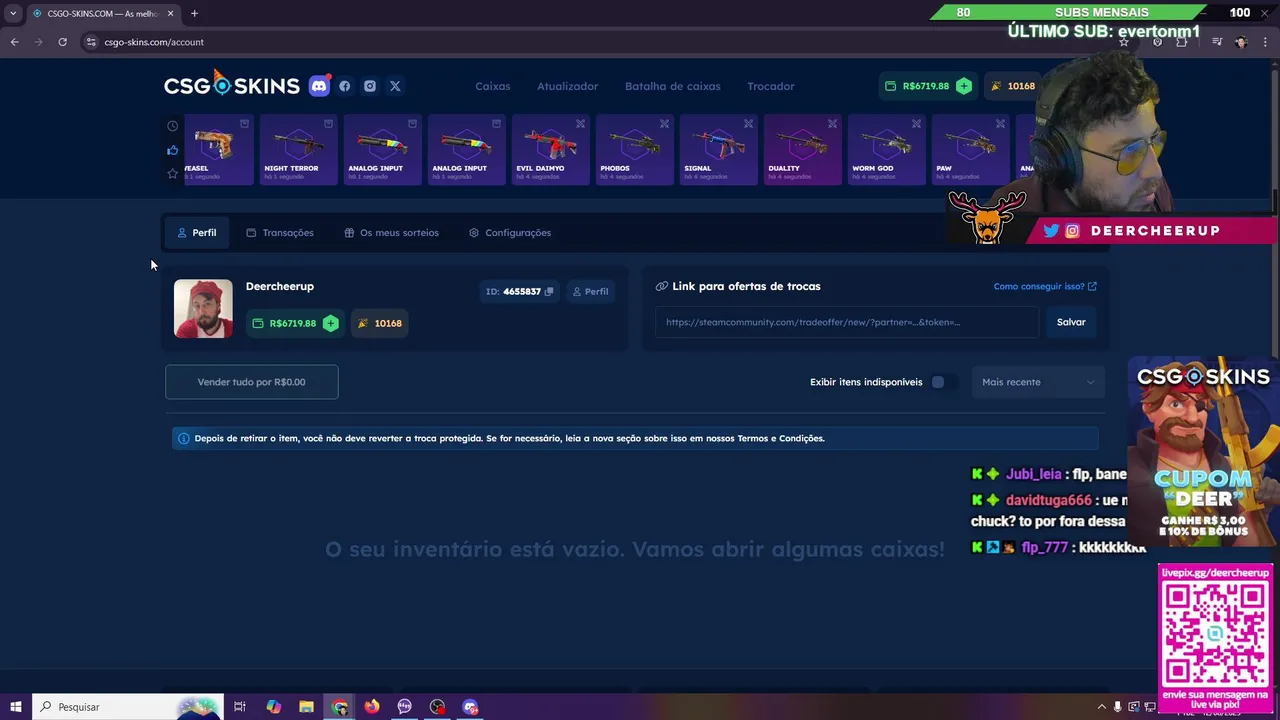Reload the page using the refresh icon
The image size is (1280, 720).
62,42
